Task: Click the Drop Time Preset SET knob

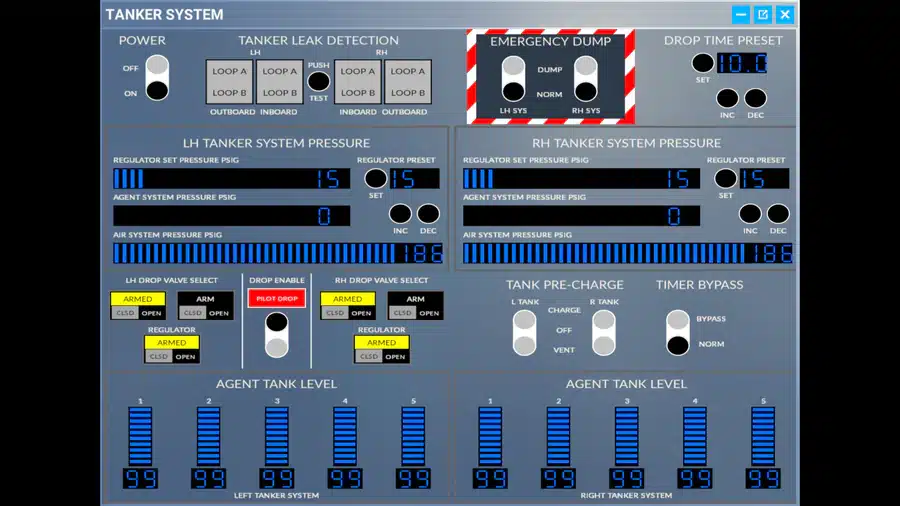Action: 703,63
